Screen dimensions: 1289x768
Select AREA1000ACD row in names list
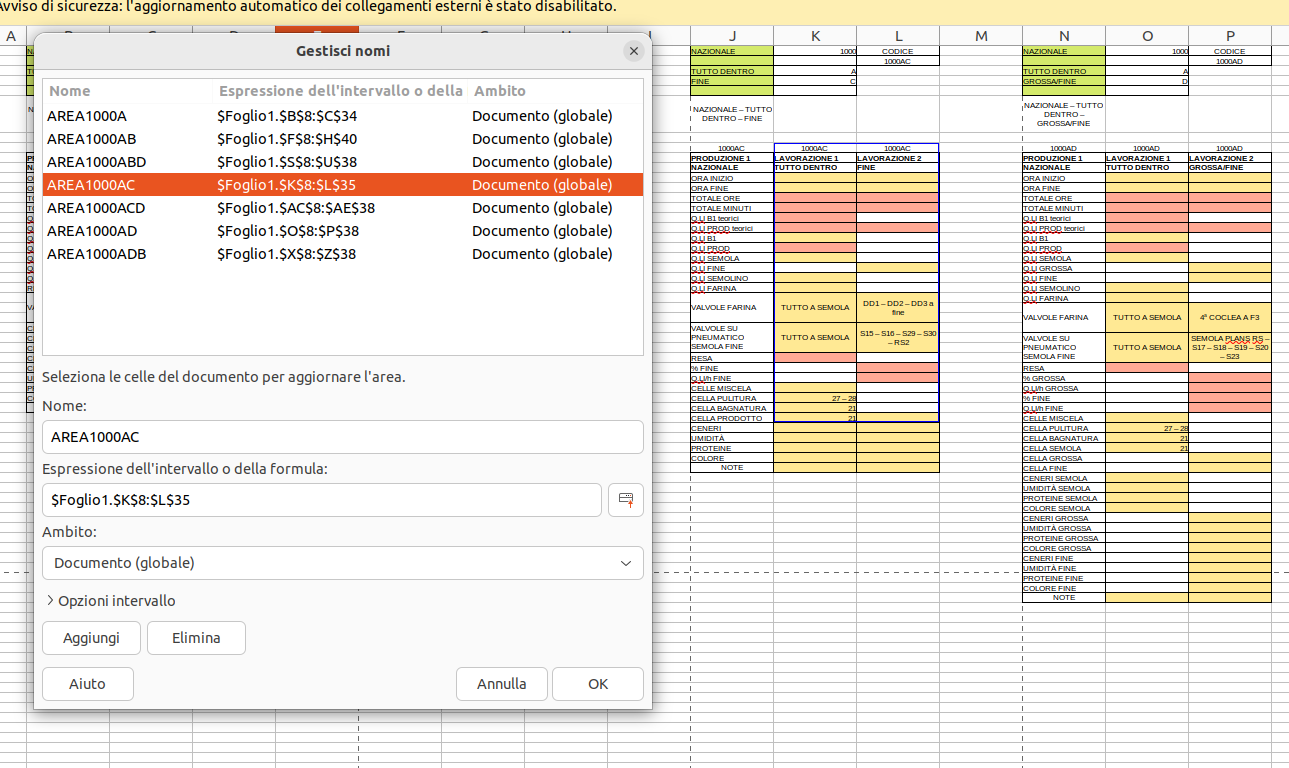pos(343,208)
